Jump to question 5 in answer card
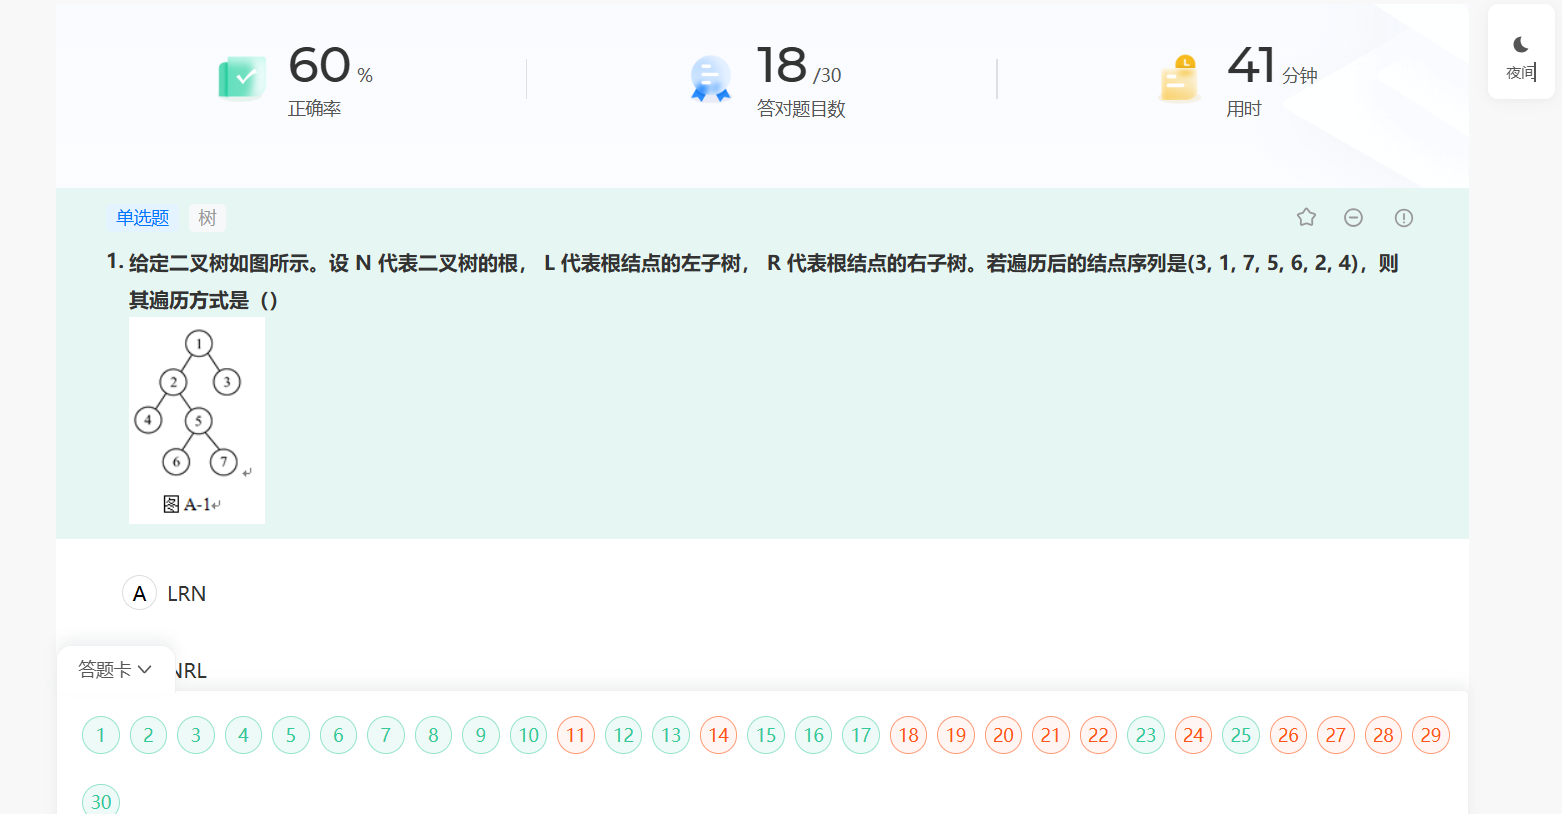The height and width of the screenshot is (814, 1562). [291, 735]
